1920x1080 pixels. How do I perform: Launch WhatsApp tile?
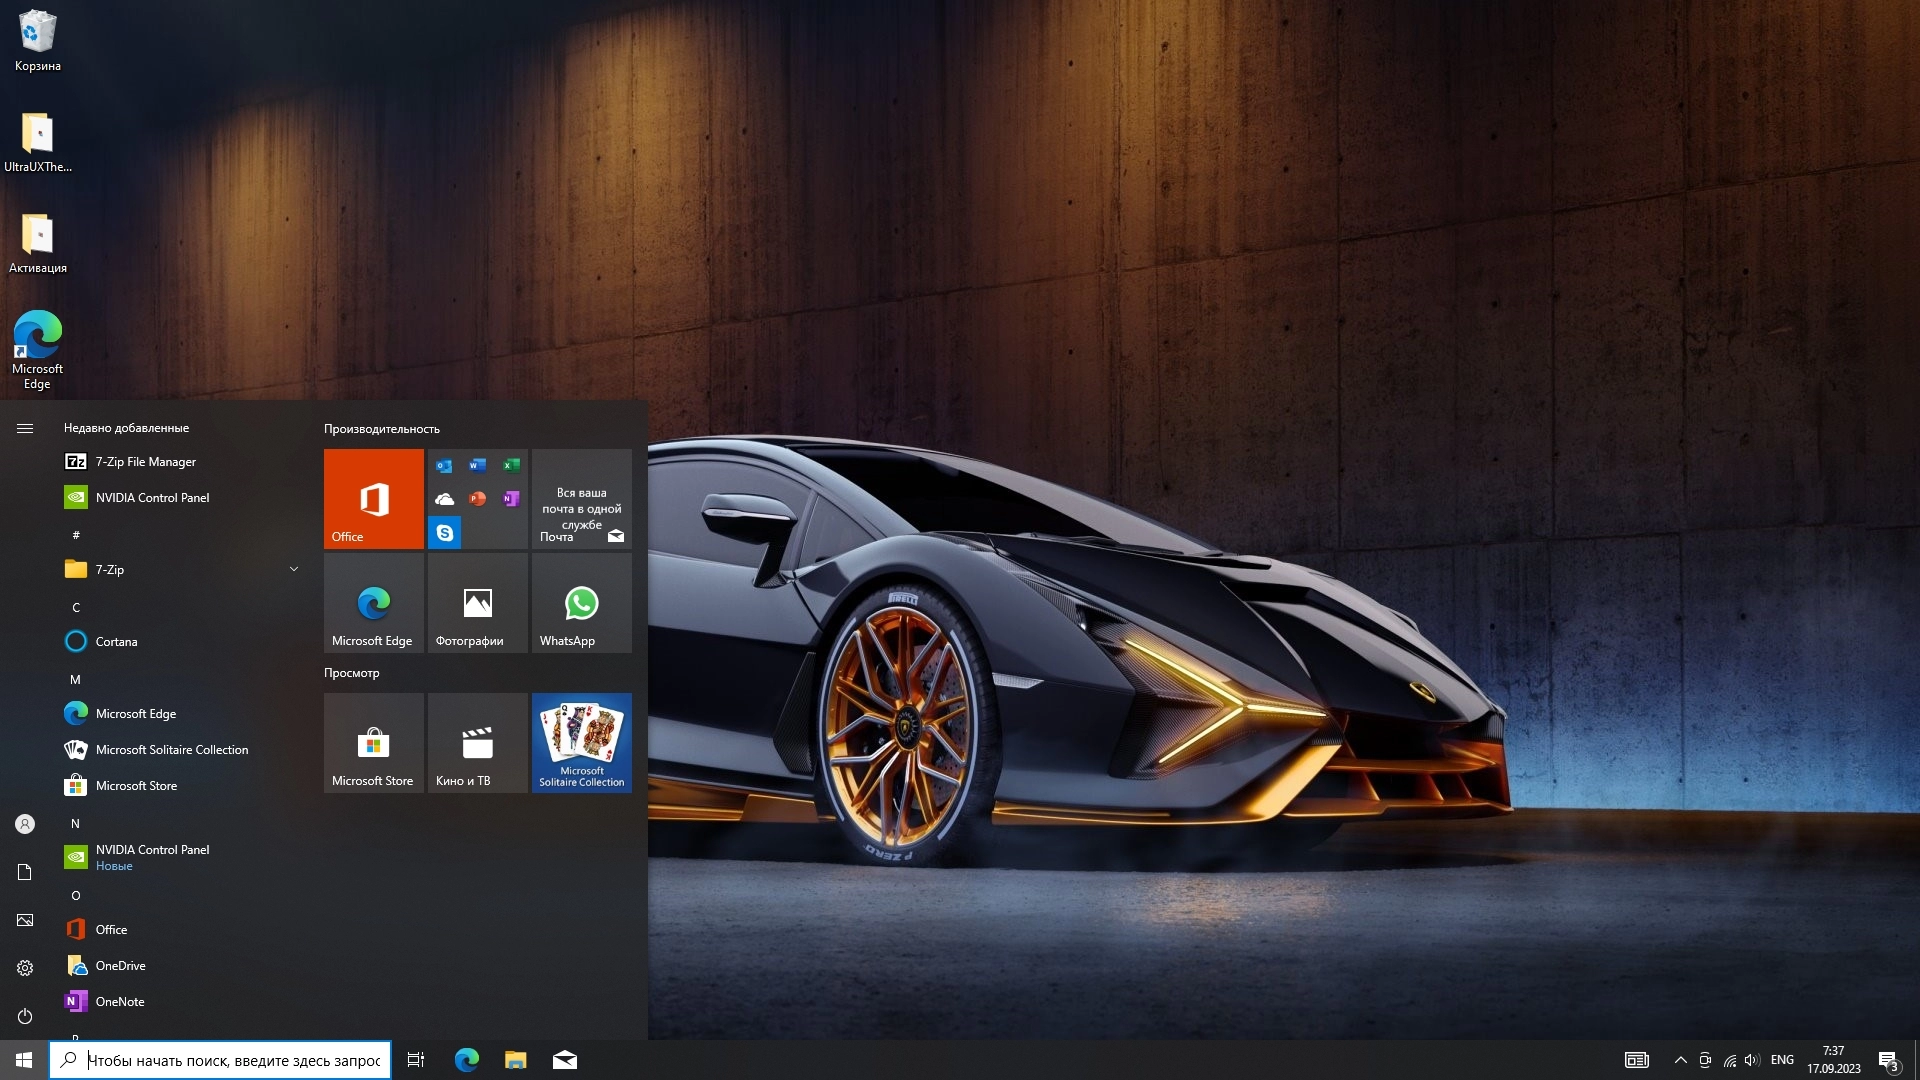pos(581,603)
